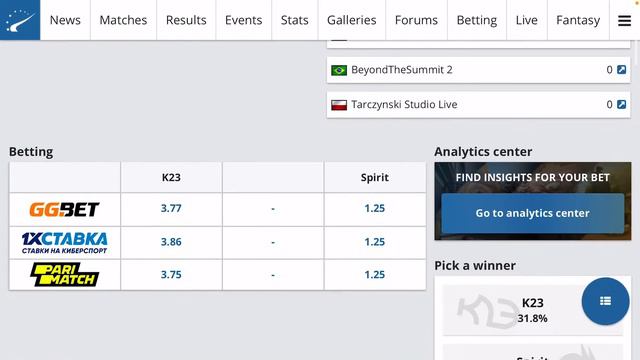
Task: Open external link icon for Tarczynski Studio Live
Action: pos(621,104)
